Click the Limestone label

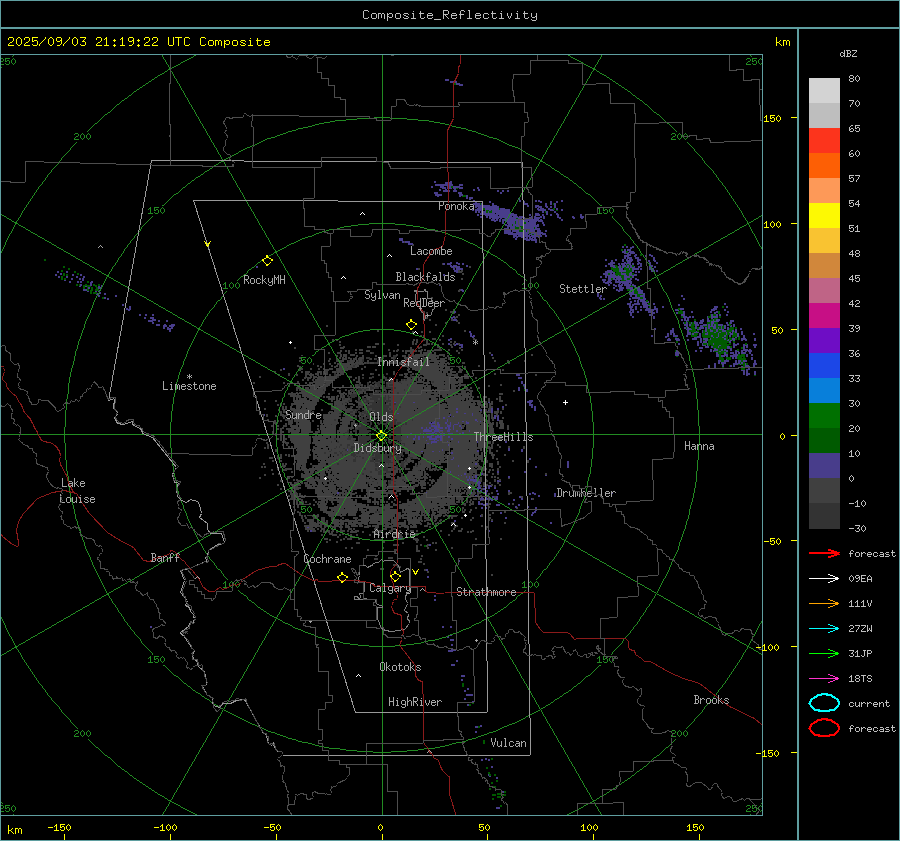[x=189, y=386]
